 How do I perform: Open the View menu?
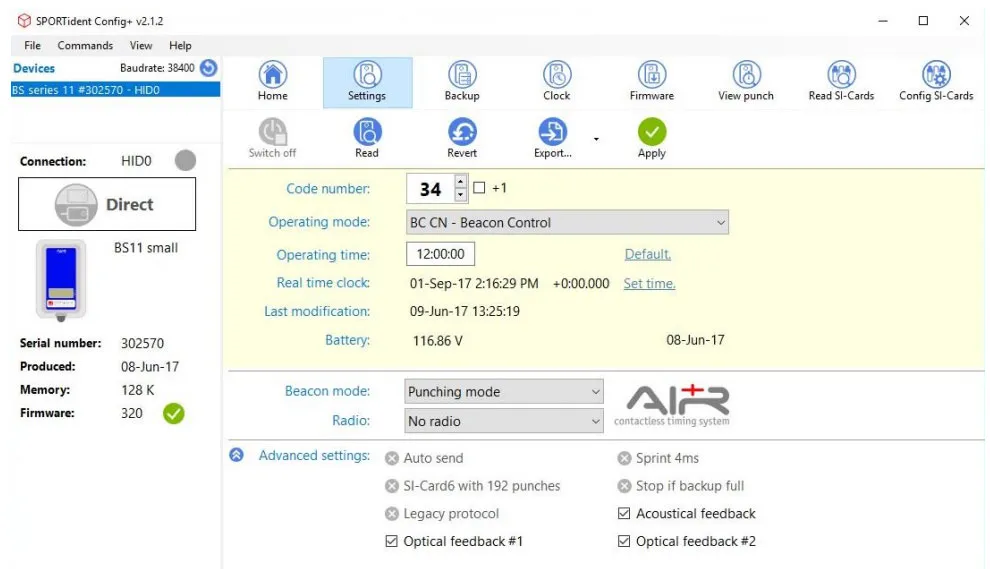pos(141,45)
